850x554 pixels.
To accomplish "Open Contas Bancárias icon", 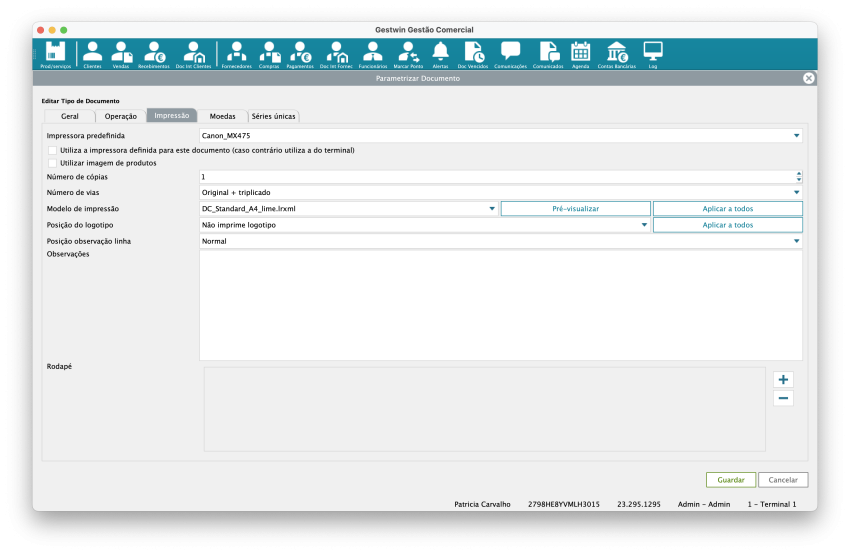I will 616,53.
